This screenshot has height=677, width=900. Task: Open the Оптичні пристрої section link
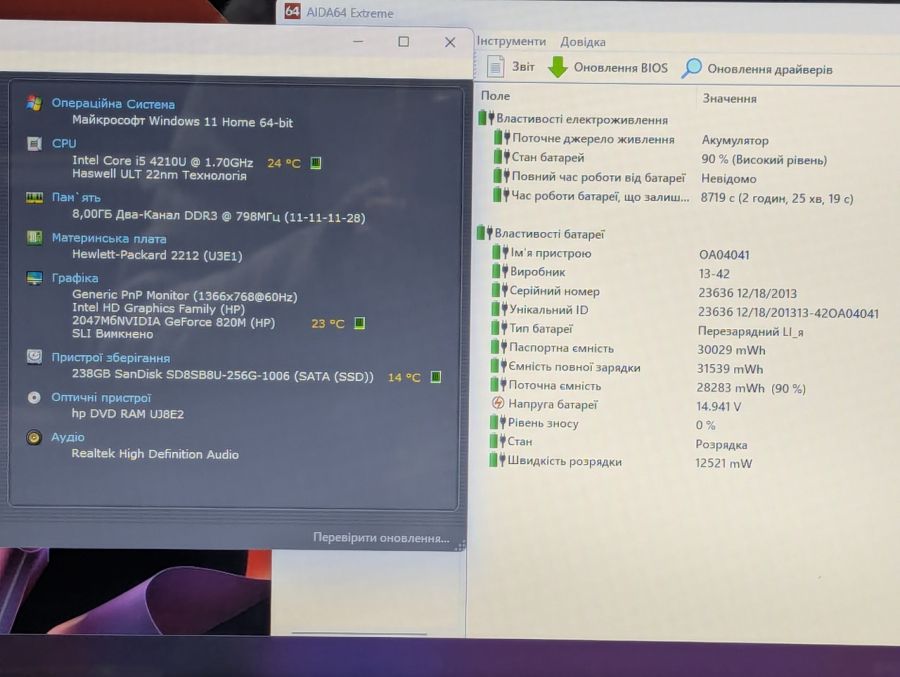pyautogui.click(x=101, y=397)
